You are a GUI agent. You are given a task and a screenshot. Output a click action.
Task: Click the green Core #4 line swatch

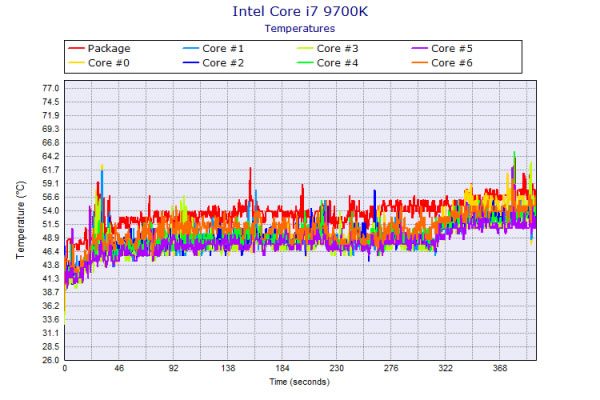pyautogui.click(x=305, y=63)
